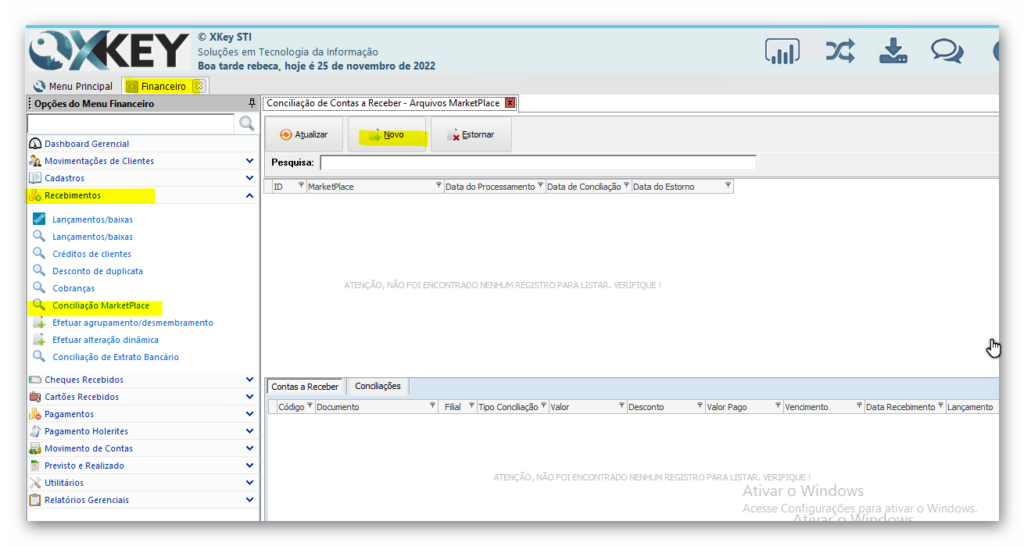This screenshot has width=1024, height=546.
Task: Expand the Pagamentos chevron
Action: coord(249,414)
